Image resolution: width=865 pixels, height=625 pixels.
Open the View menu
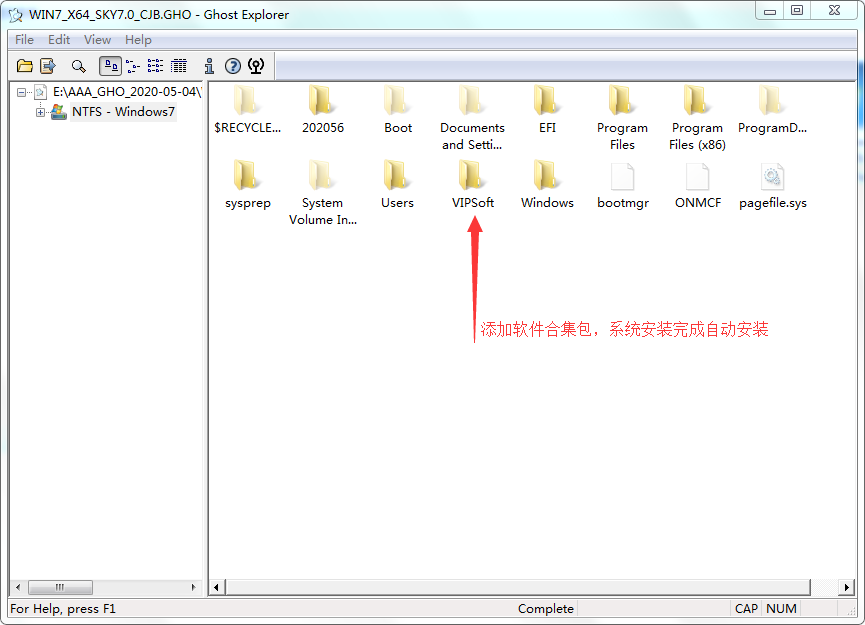(x=98, y=40)
